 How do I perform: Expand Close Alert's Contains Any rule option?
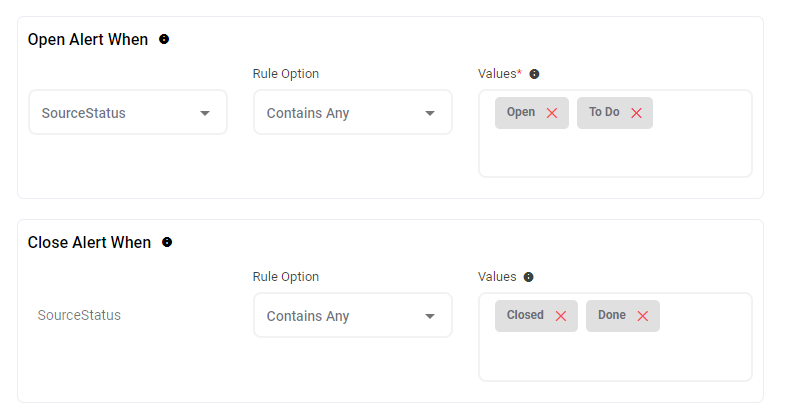[x=352, y=316]
